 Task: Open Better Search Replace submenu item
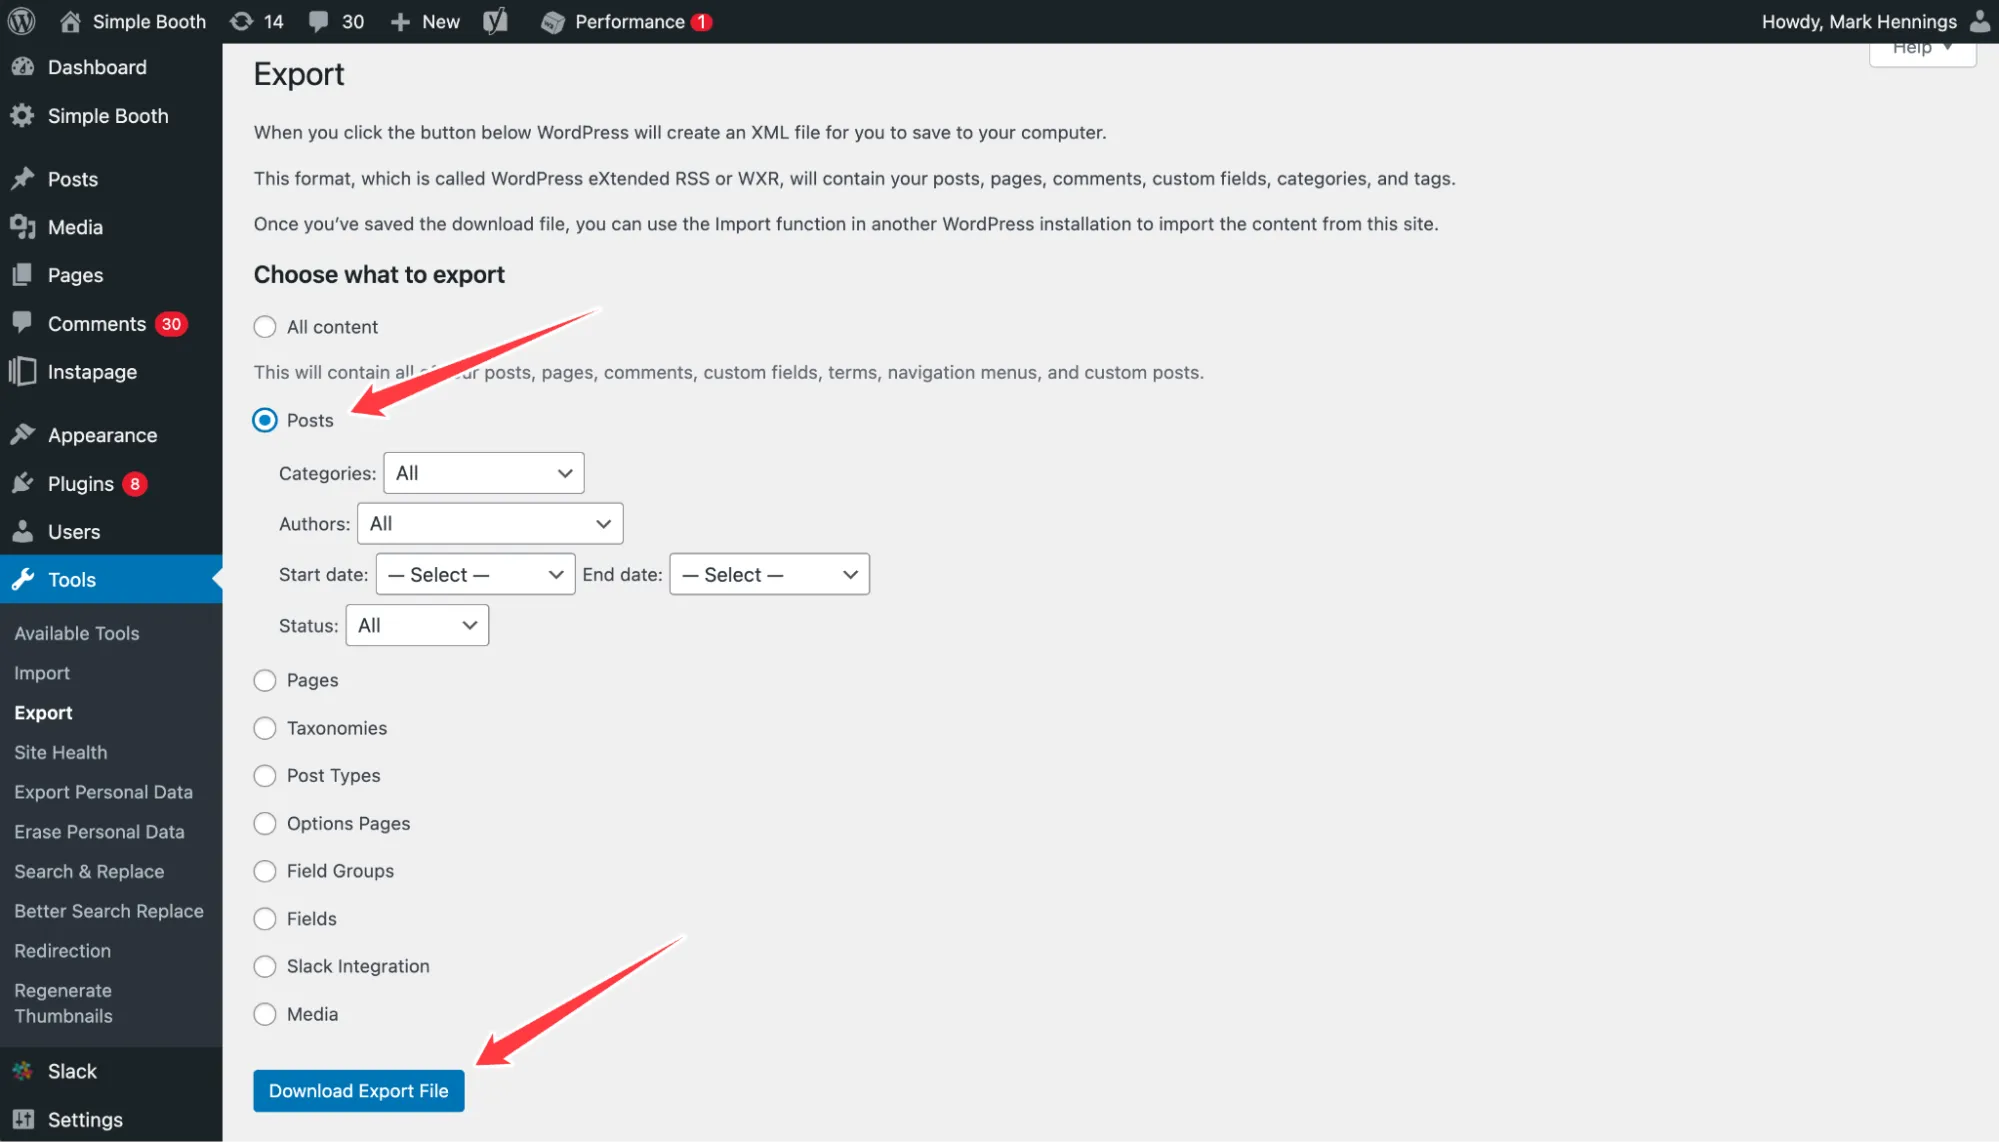click(x=109, y=911)
